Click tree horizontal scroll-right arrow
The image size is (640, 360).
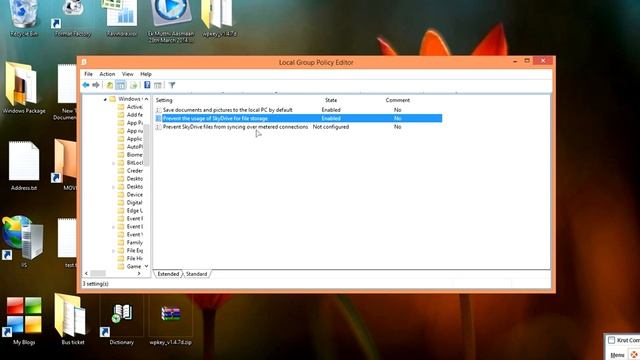139,273
